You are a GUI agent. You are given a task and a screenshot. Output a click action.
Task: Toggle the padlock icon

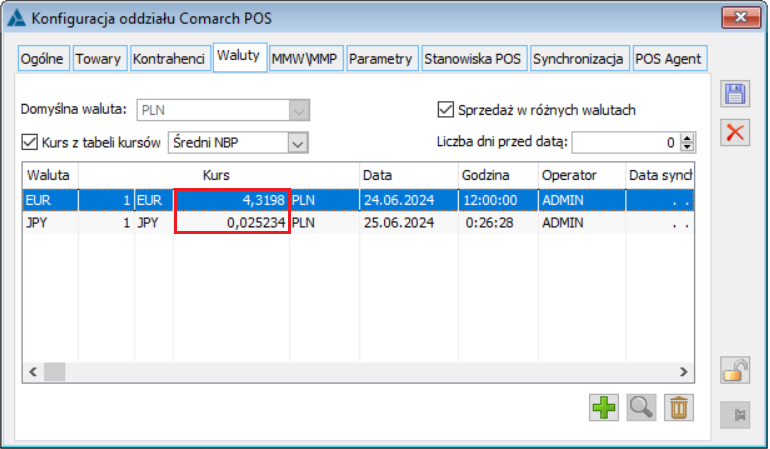click(x=735, y=370)
